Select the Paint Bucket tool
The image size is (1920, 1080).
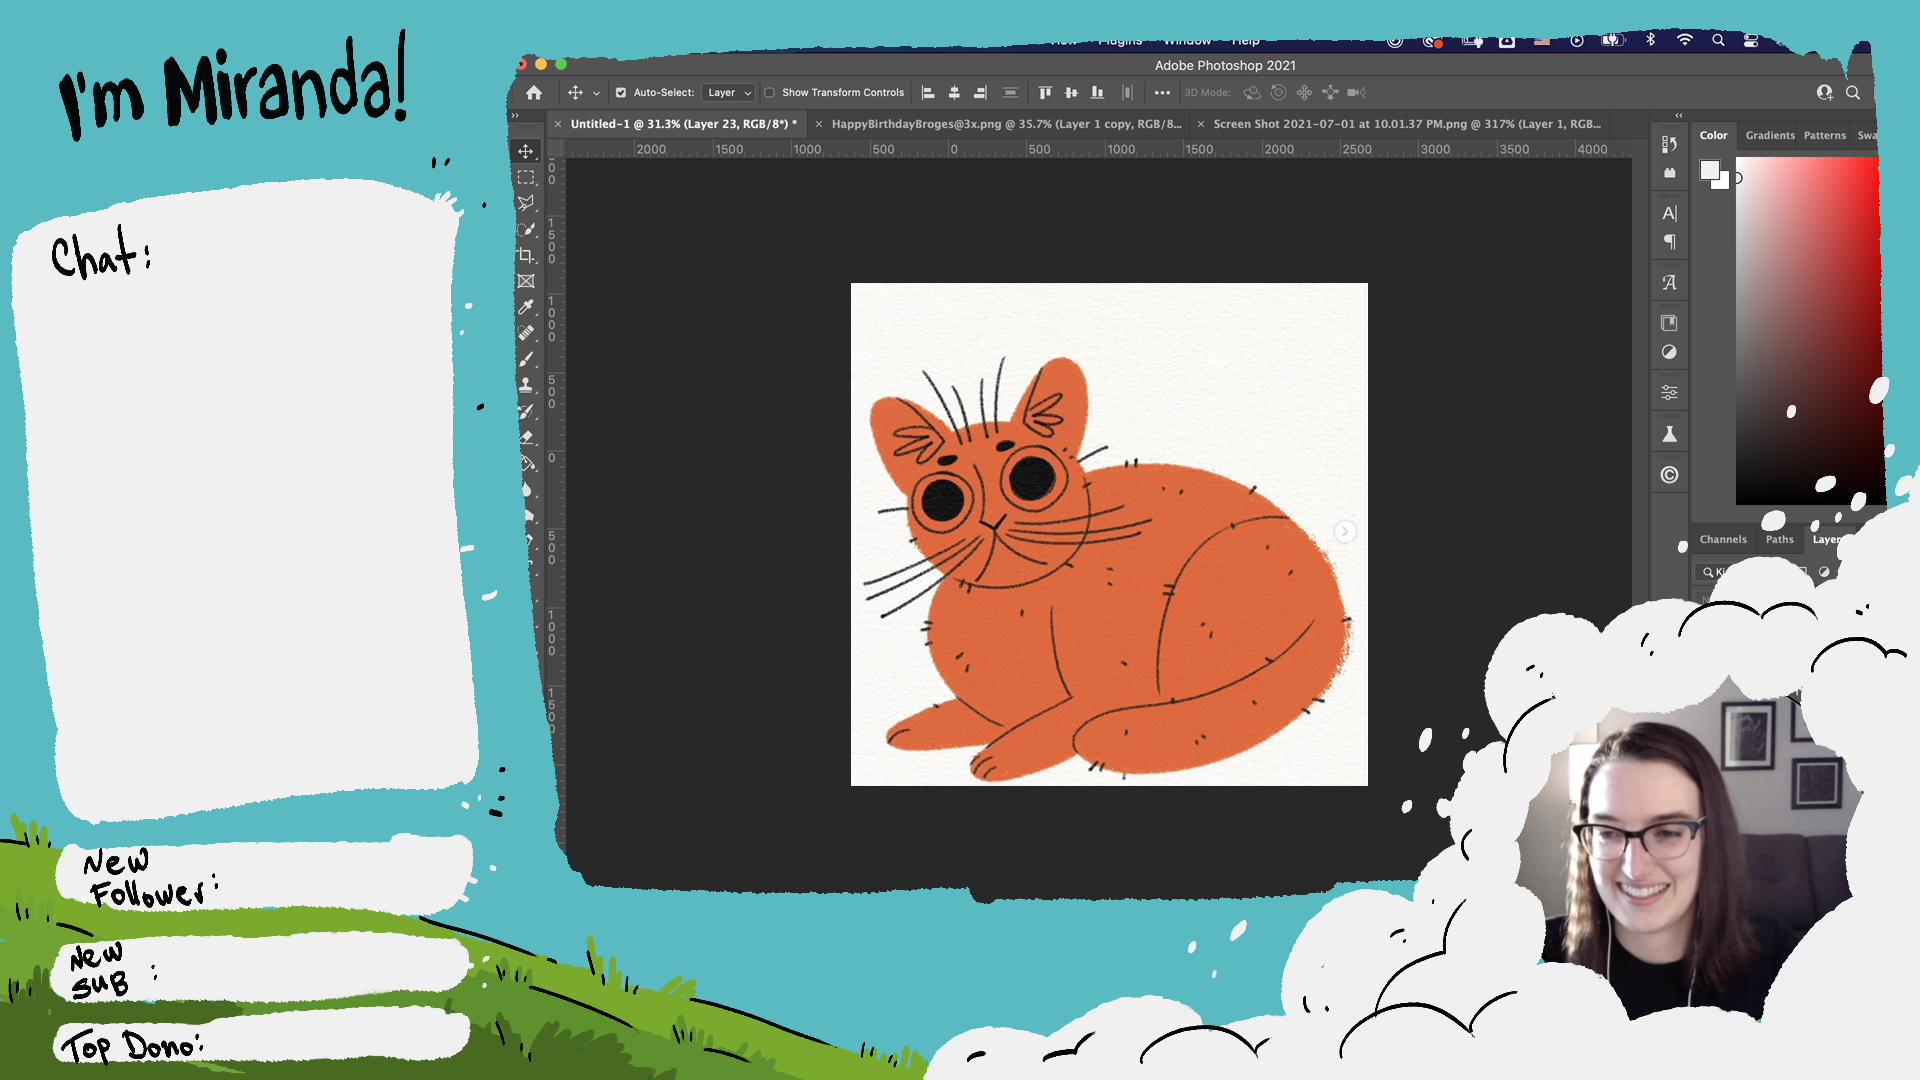tap(527, 463)
